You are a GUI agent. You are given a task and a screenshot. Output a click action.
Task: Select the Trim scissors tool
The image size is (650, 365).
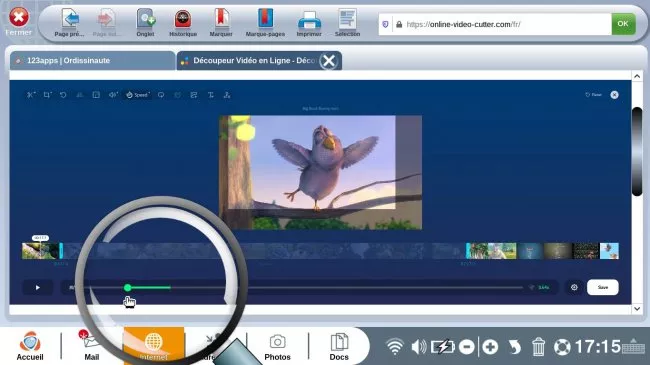click(x=30, y=95)
